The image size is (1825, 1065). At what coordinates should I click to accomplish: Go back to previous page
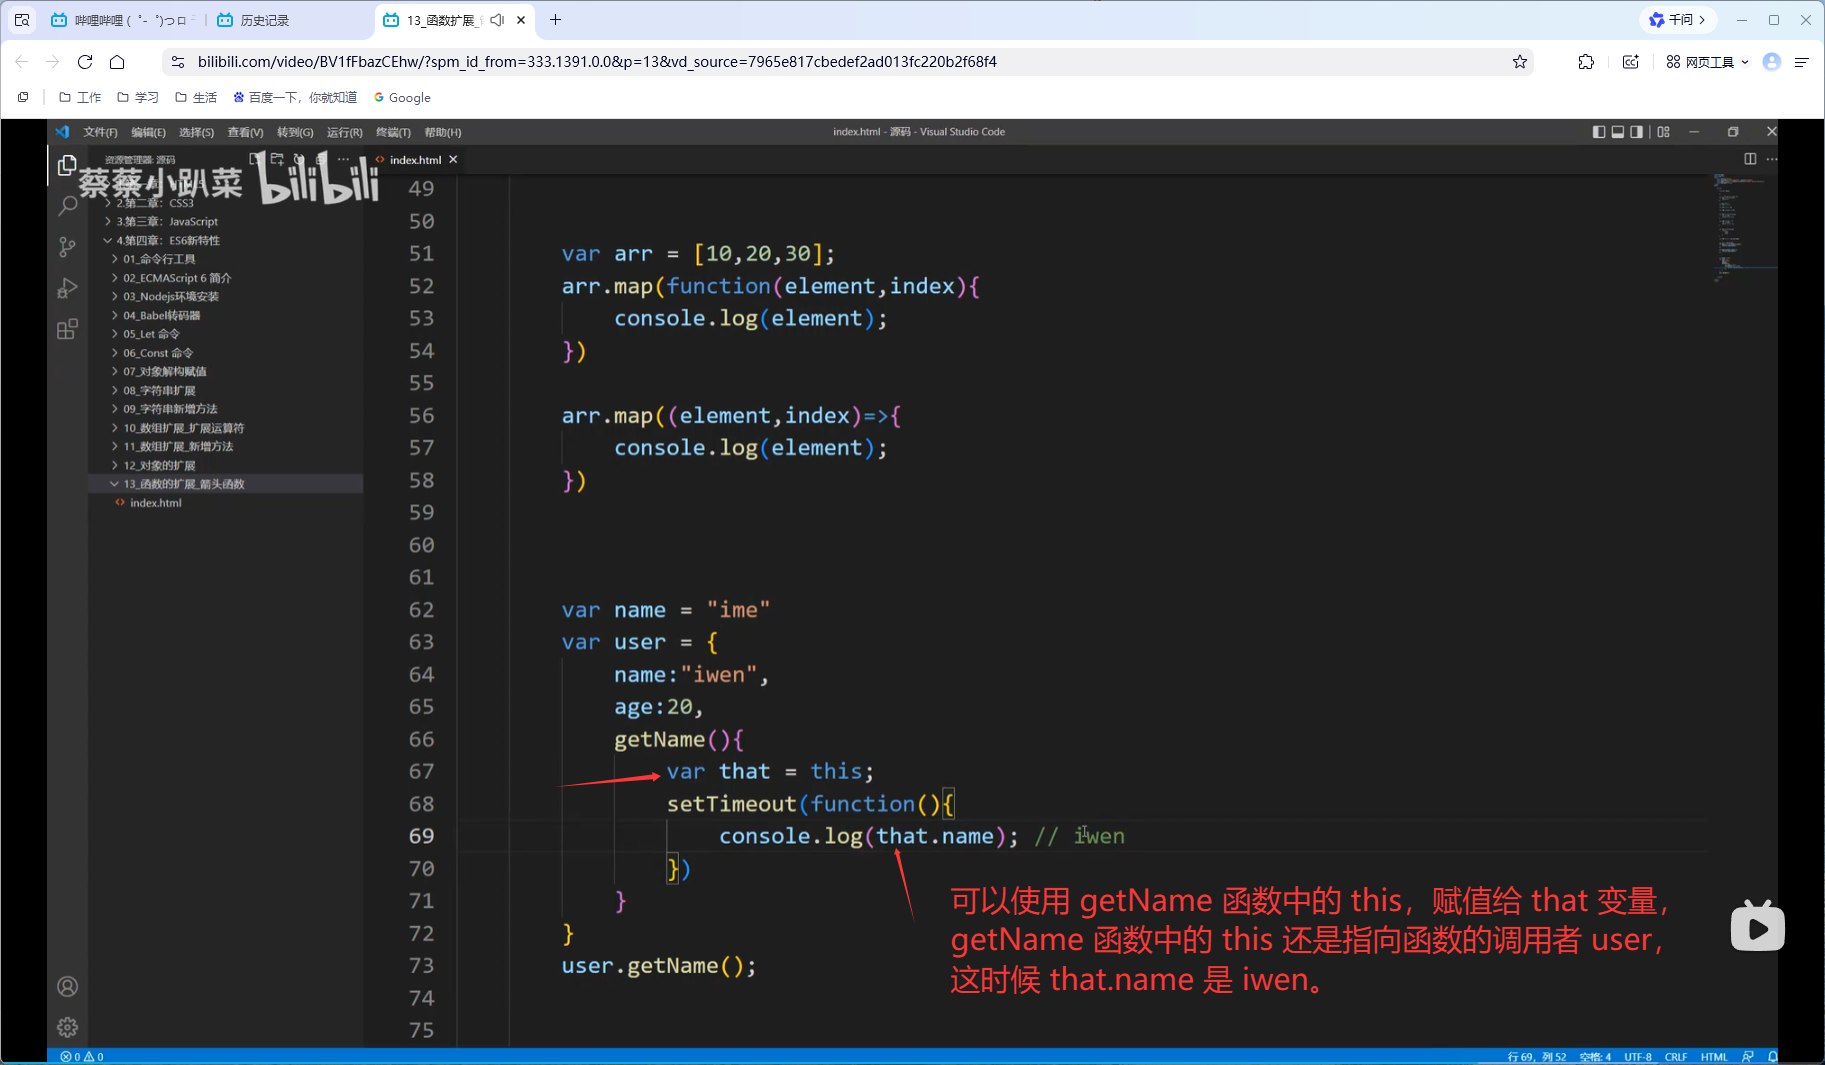point(22,62)
